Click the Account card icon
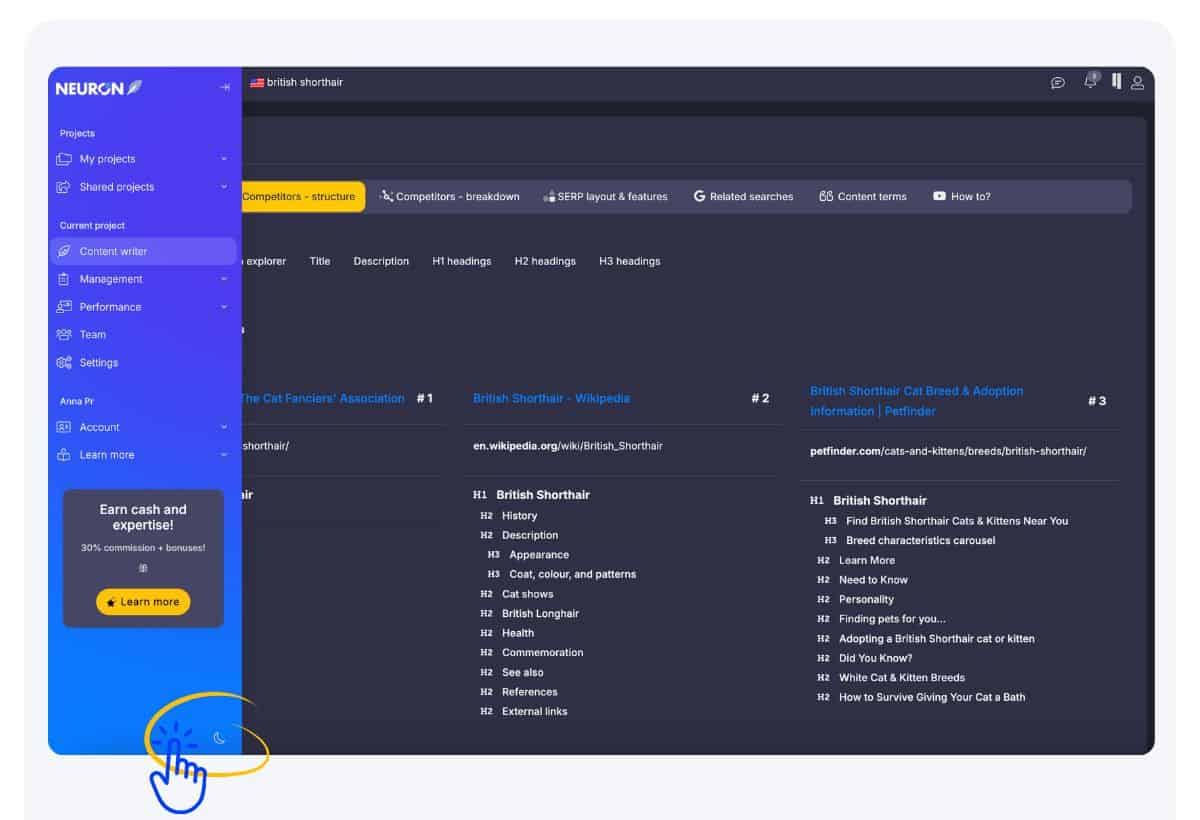Screen dimensions: 1200x820 (64, 427)
